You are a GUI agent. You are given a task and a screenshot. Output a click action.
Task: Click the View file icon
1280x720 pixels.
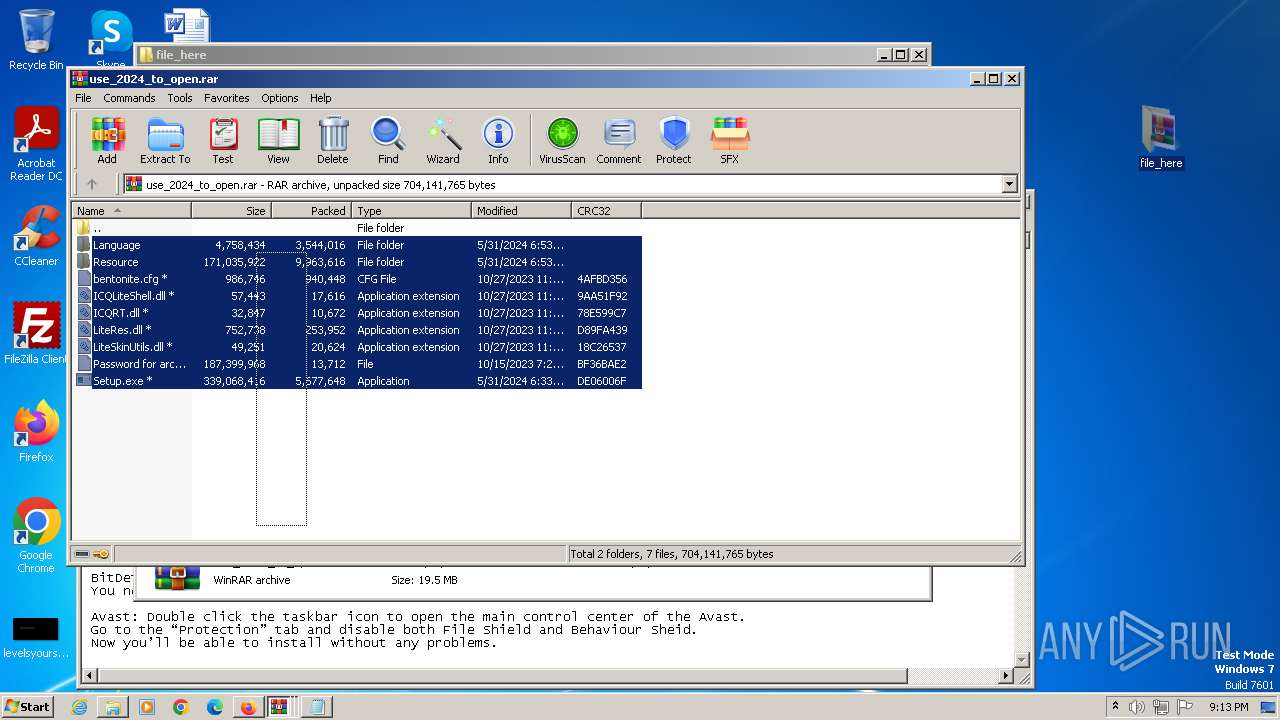278,140
